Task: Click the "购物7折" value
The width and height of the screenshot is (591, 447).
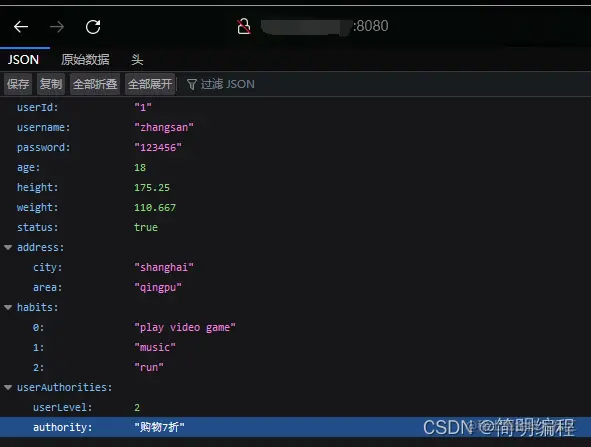Action: tap(159, 427)
